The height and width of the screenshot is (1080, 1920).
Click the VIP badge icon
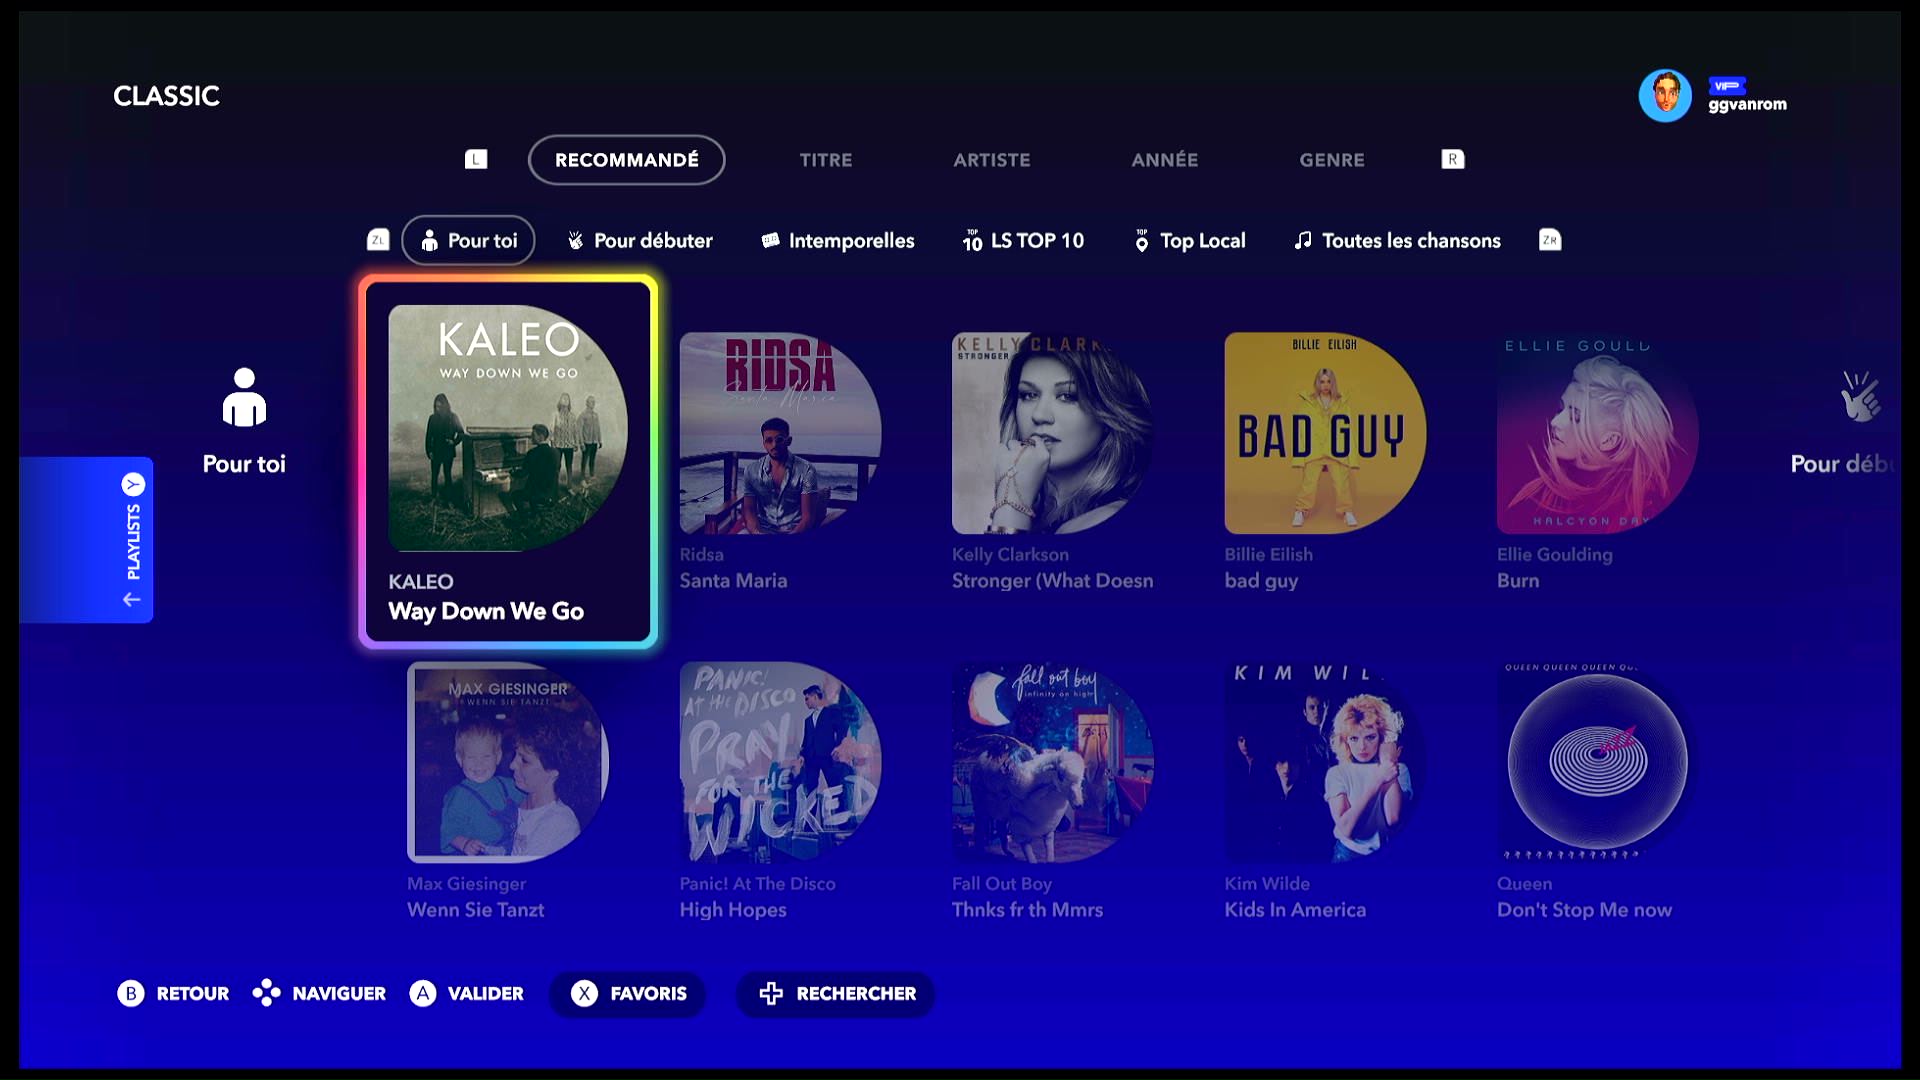click(x=1727, y=86)
